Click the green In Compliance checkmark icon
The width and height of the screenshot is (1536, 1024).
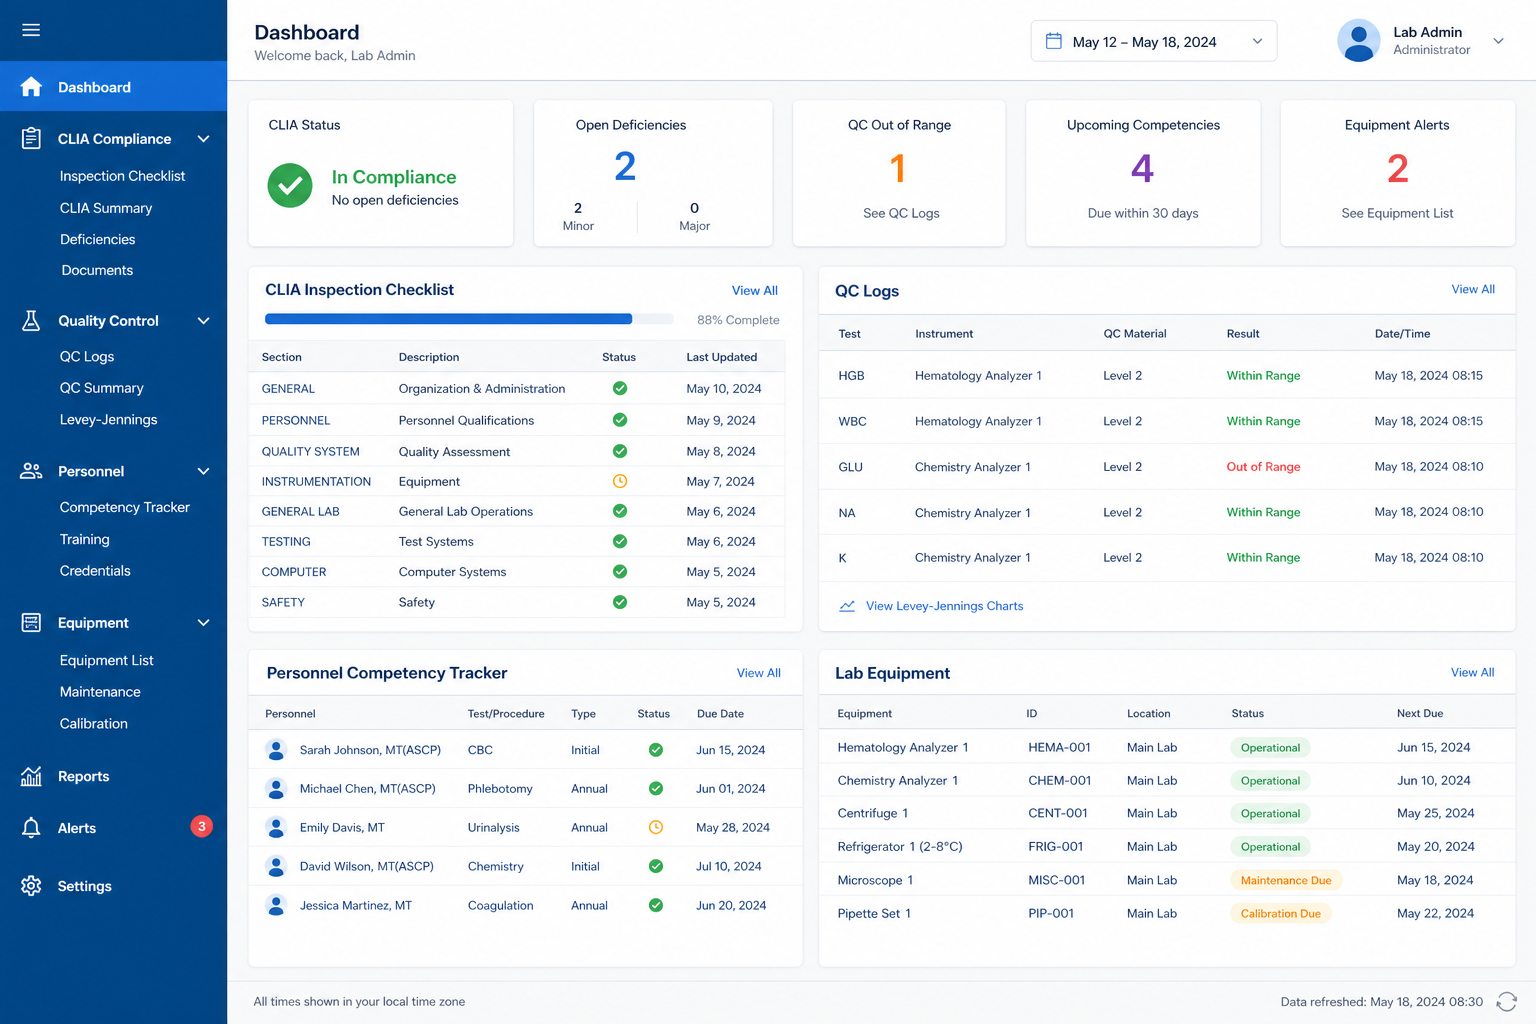[x=290, y=186]
